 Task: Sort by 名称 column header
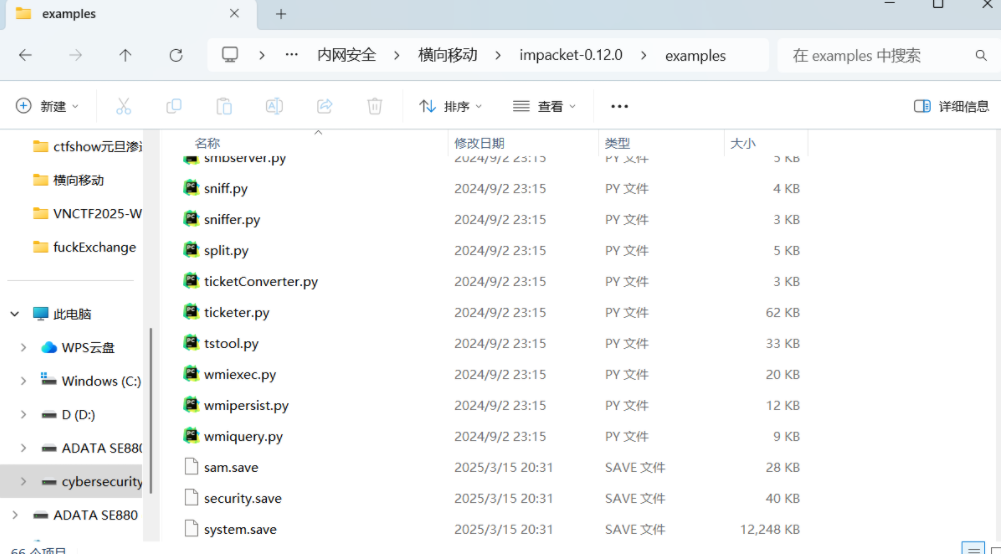point(207,143)
